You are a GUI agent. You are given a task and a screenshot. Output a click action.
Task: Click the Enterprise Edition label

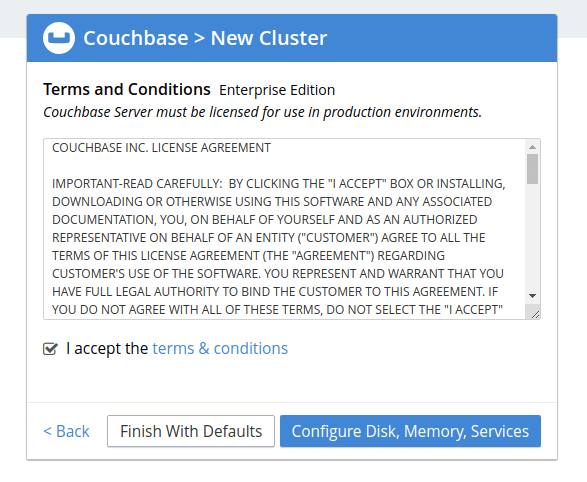click(277, 90)
